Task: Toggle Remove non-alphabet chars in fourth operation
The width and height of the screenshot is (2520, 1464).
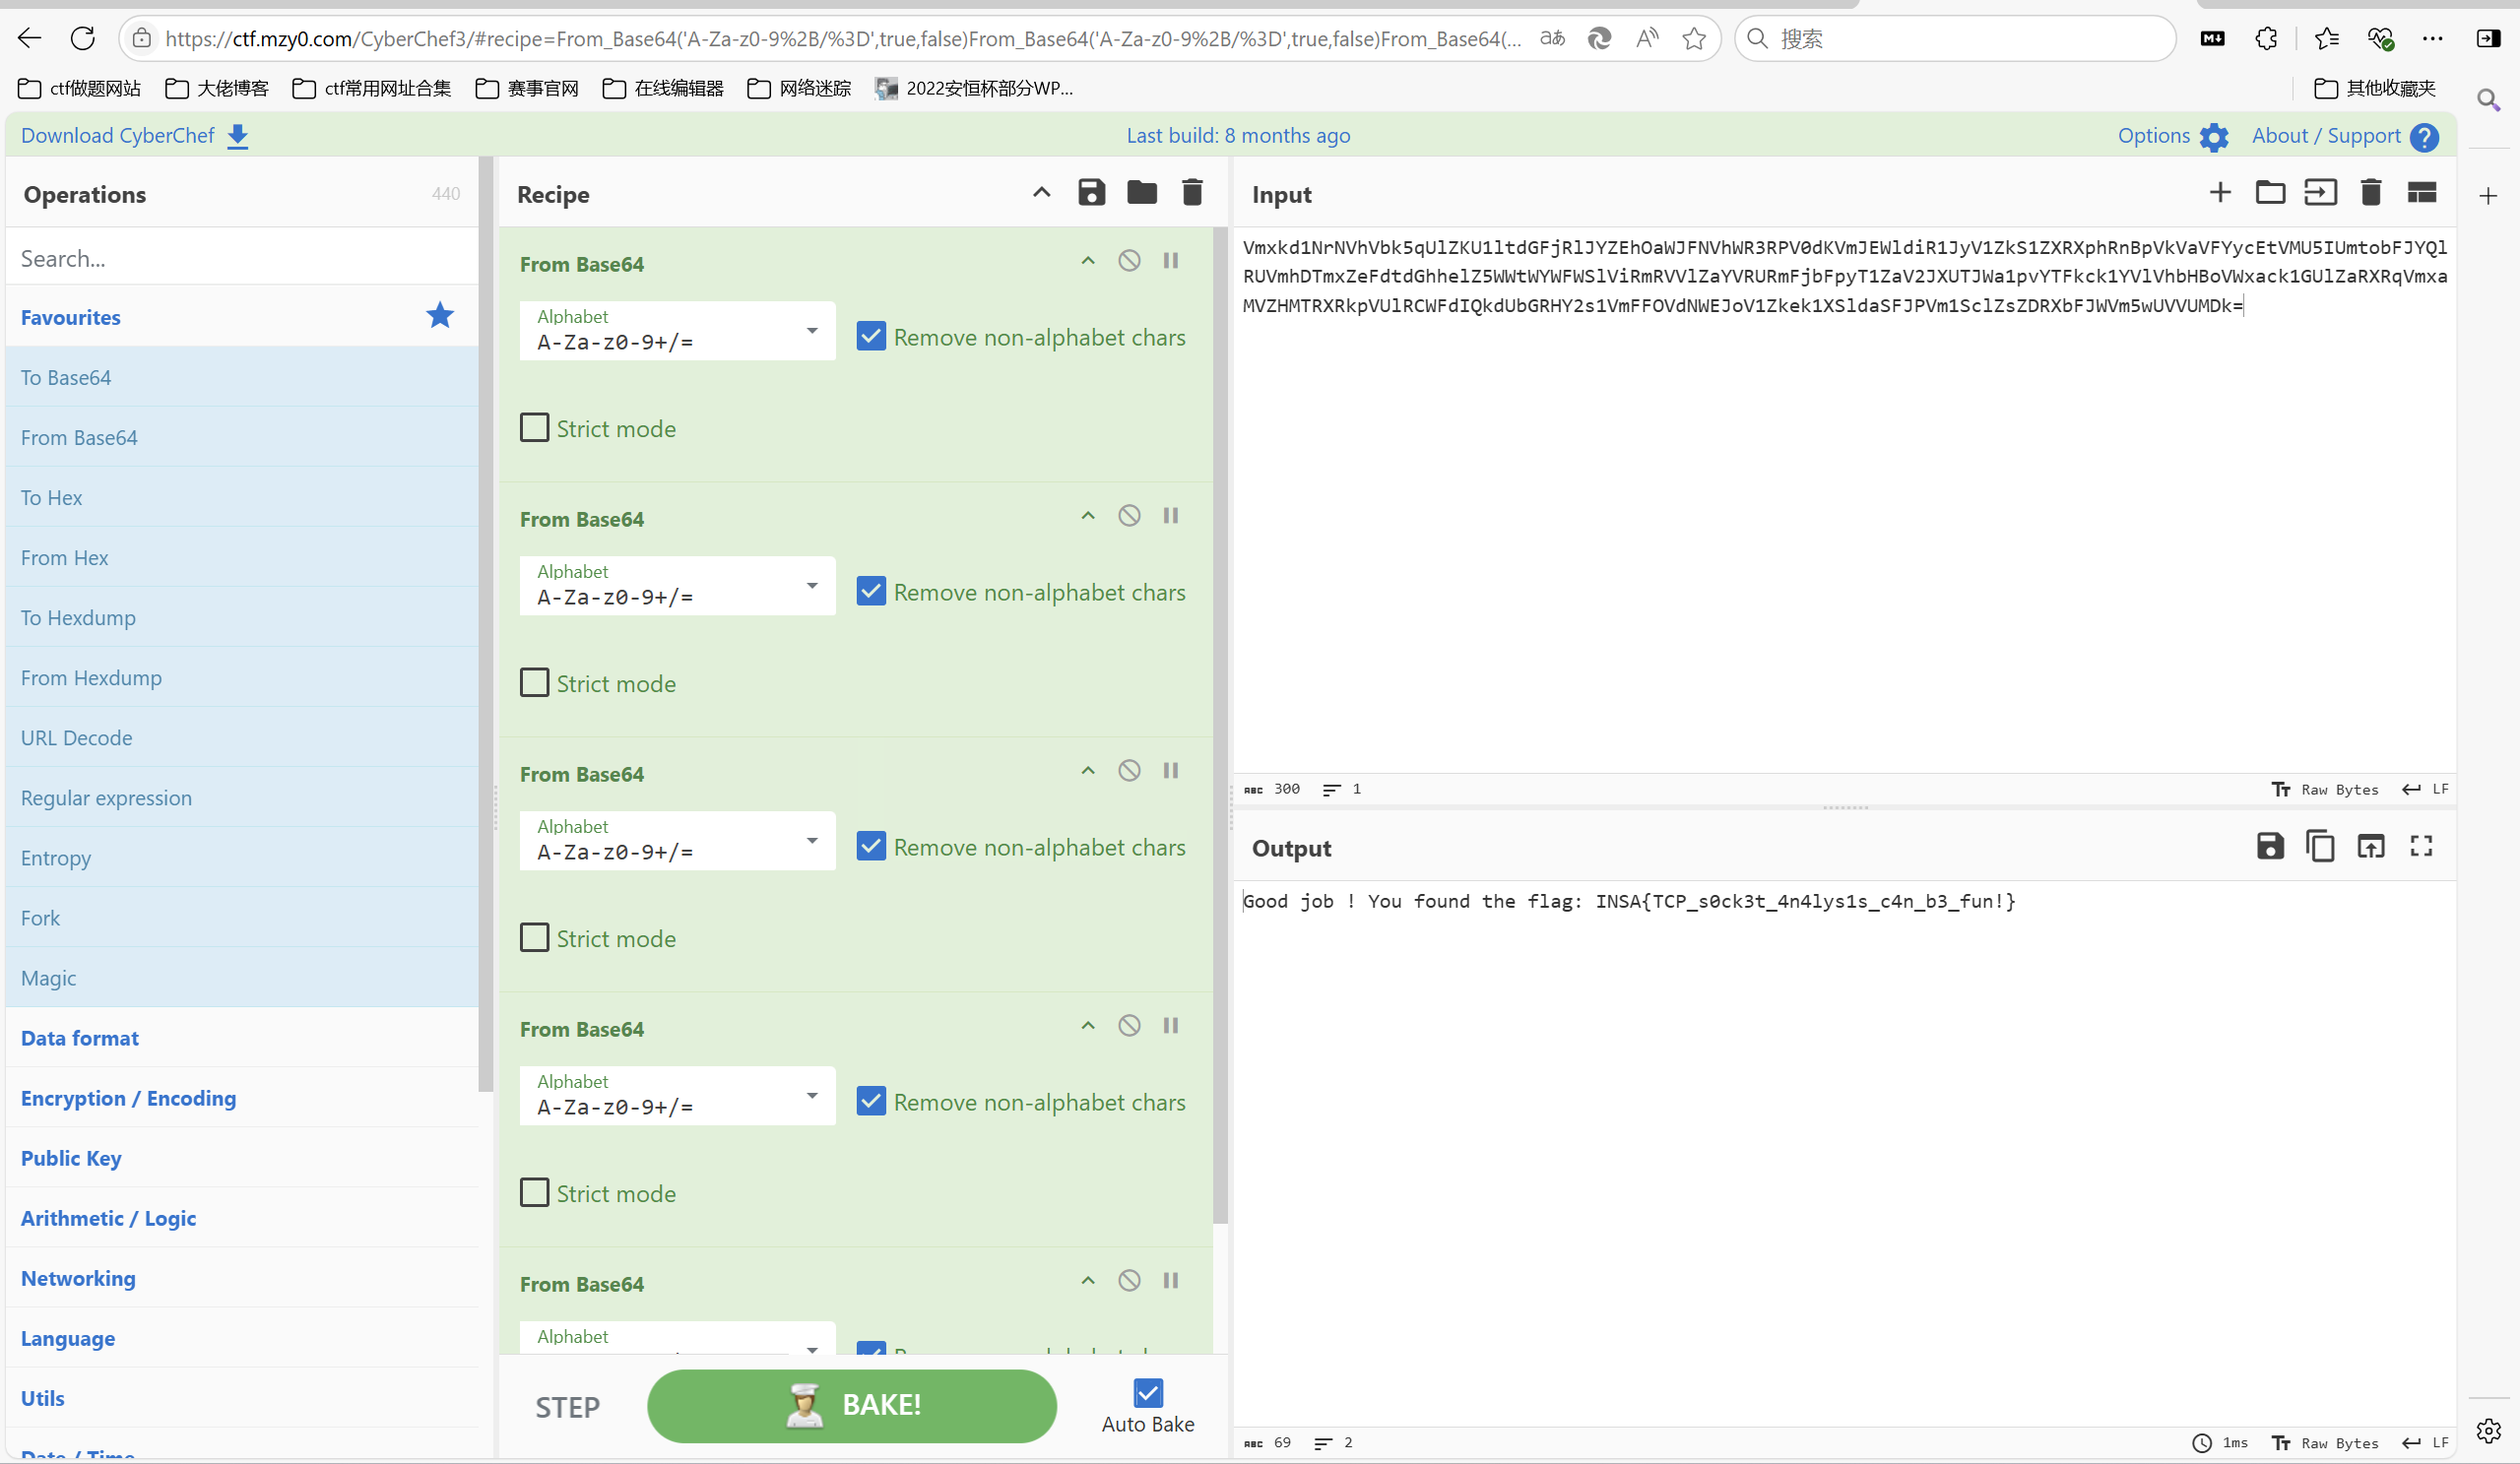Action: point(871,1101)
